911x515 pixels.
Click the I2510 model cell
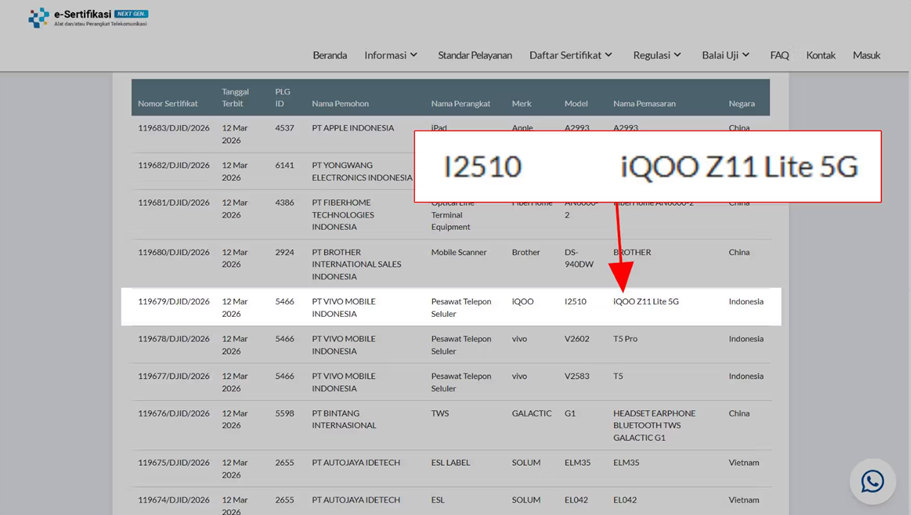[575, 301]
